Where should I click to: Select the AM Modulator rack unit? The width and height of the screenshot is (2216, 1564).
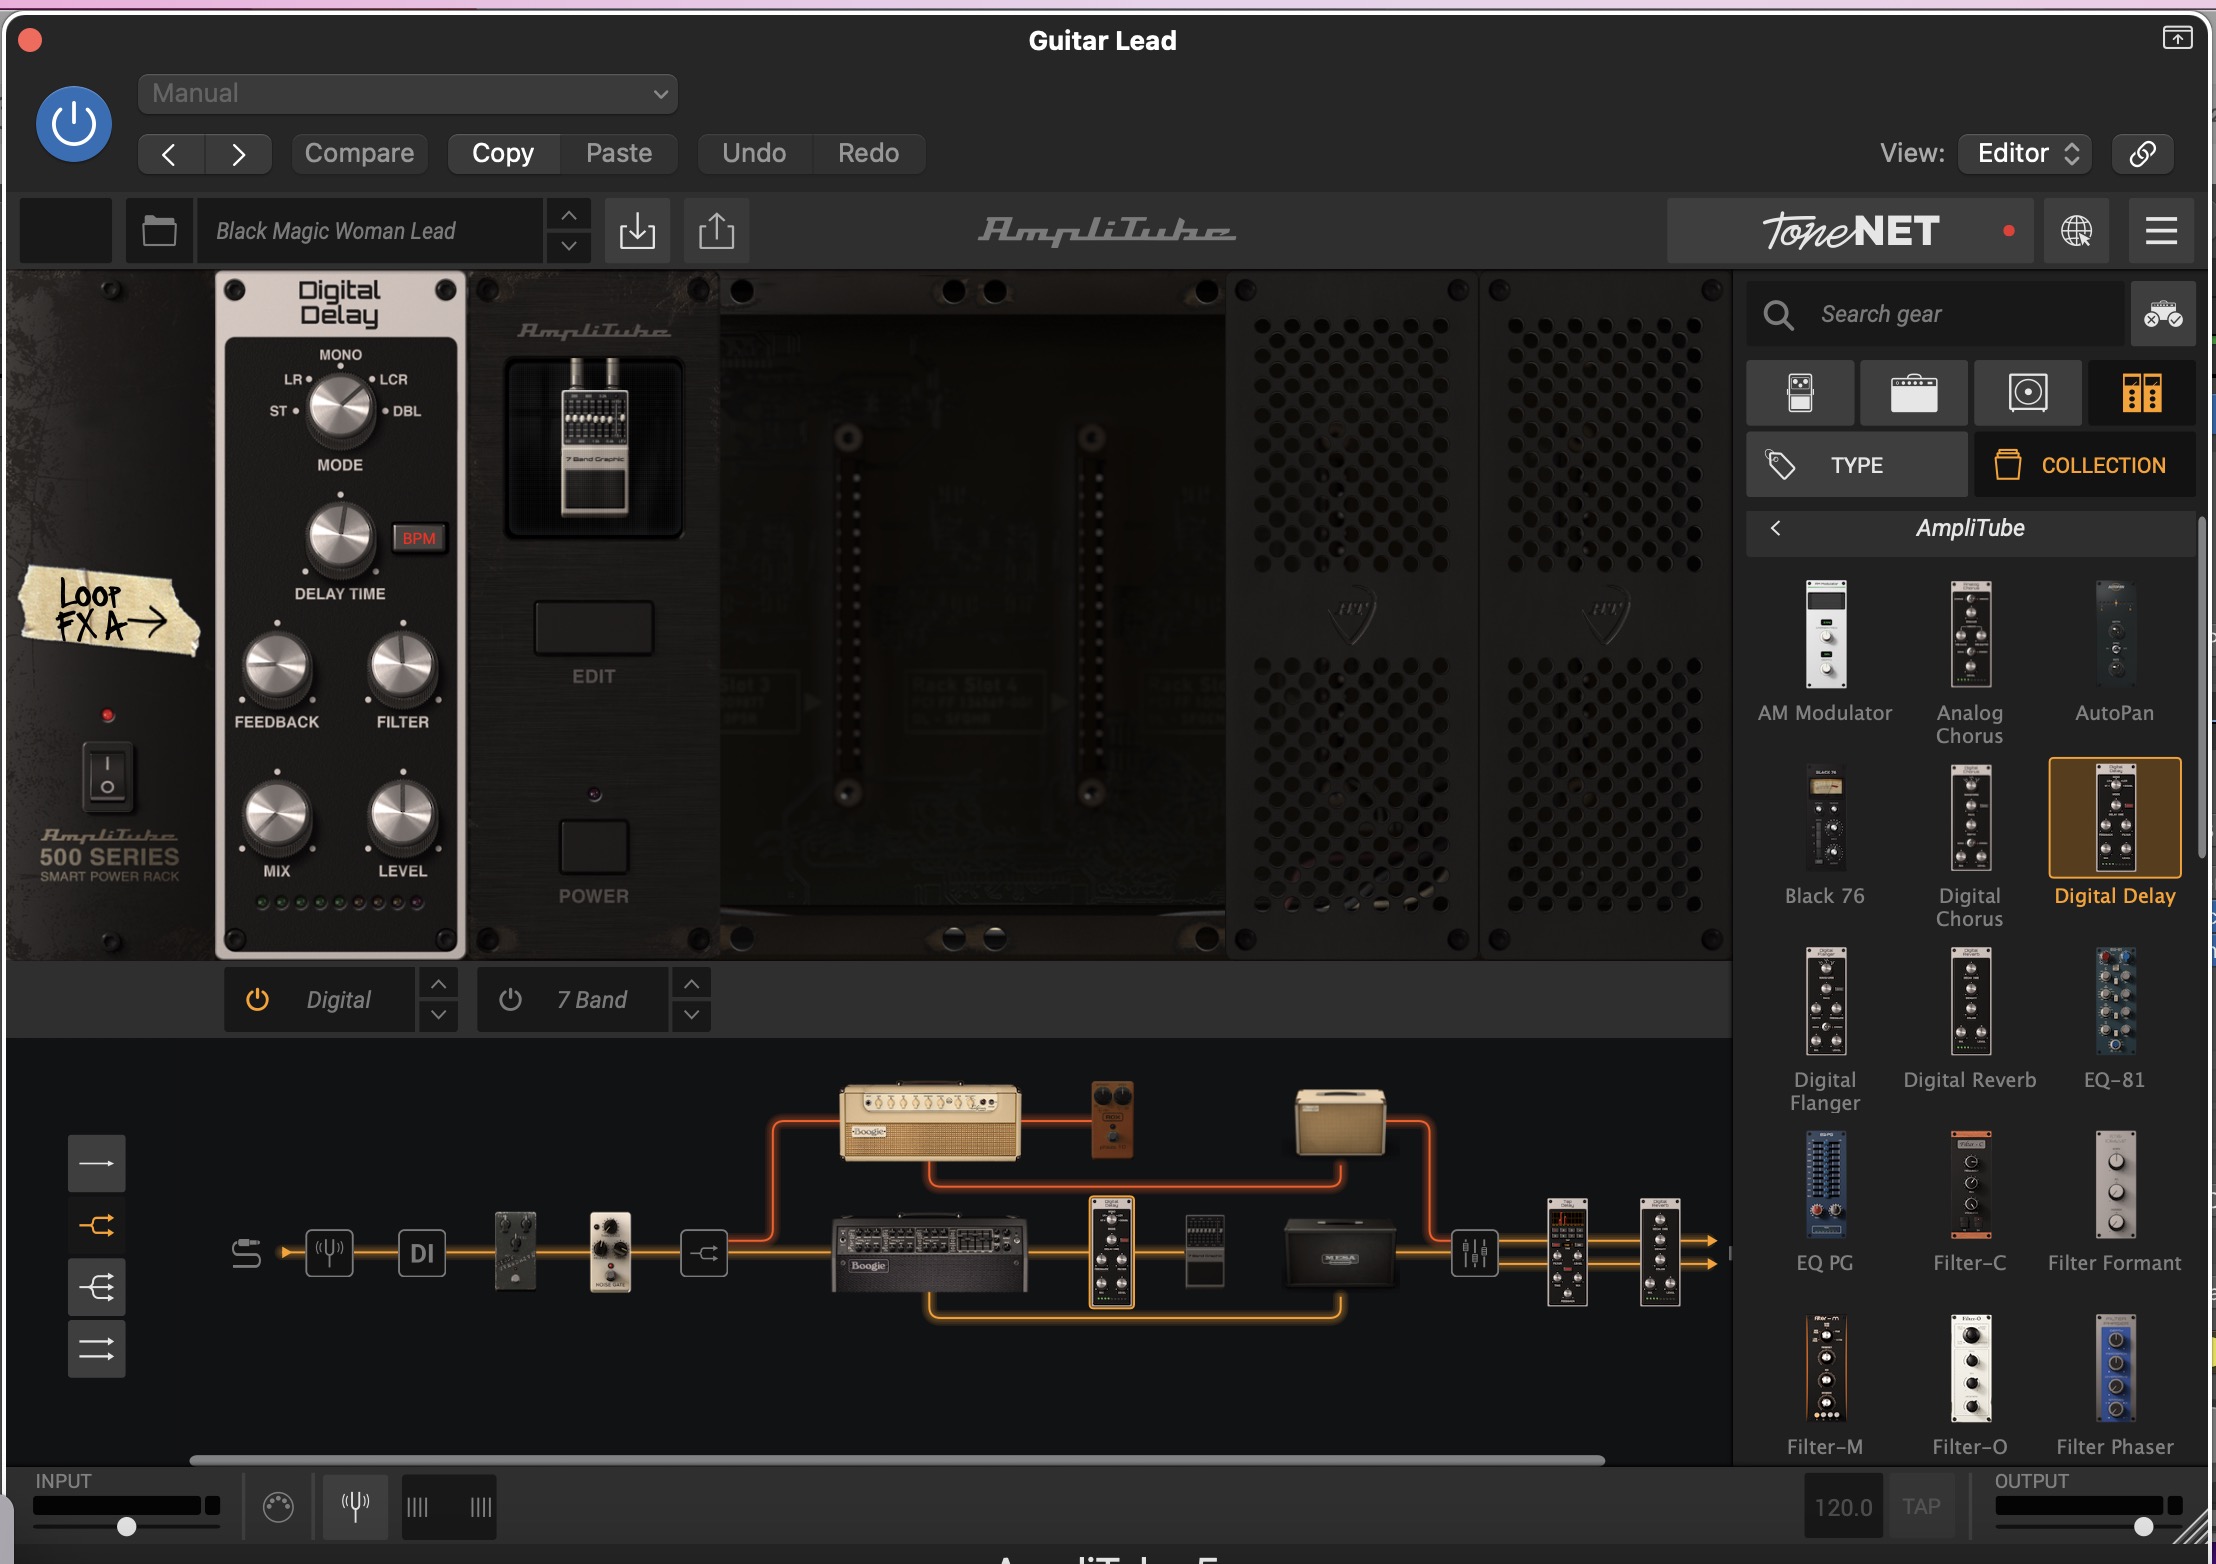point(1825,650)
